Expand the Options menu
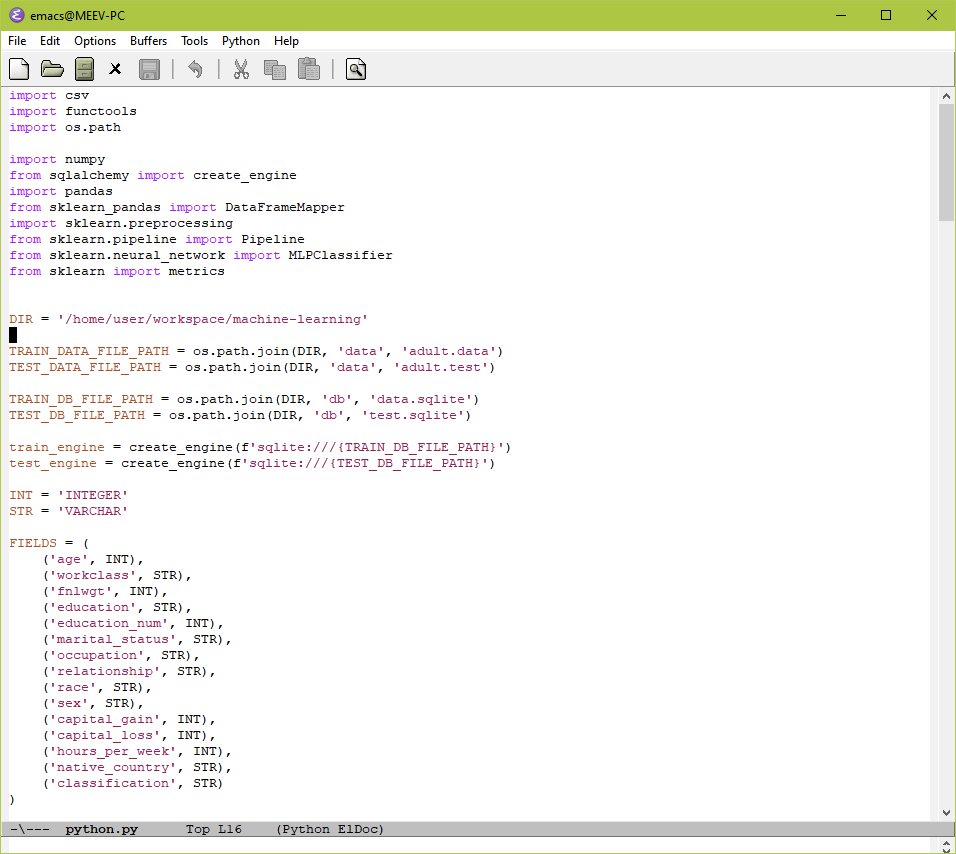 pos(95,41)
